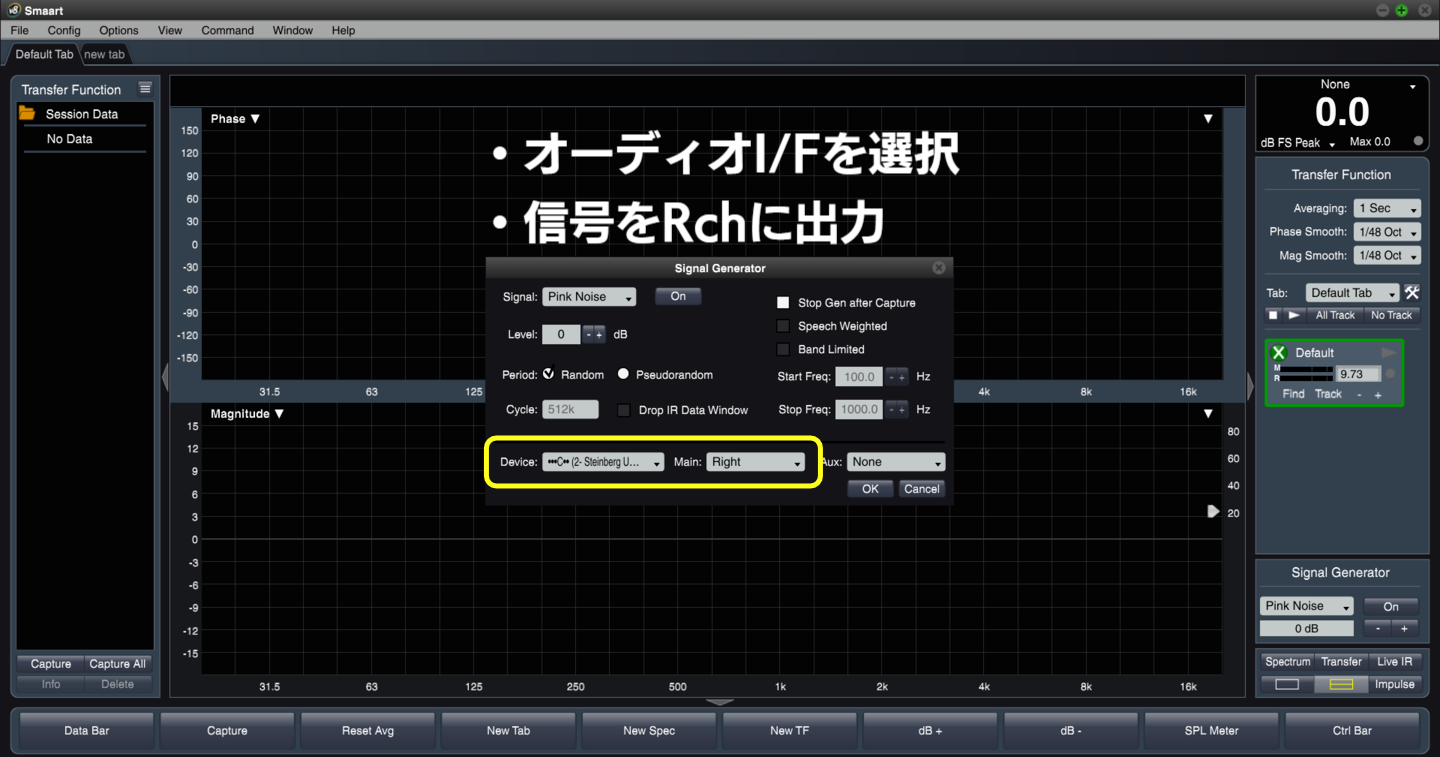Click the Session Data folder icon
This screenshot has height=757, width=1440.
coord(29,113)
